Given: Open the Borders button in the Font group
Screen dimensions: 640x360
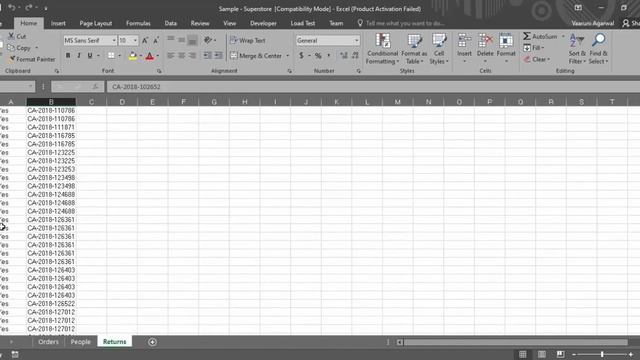Looking at the screenshot, I should [111, 56].
